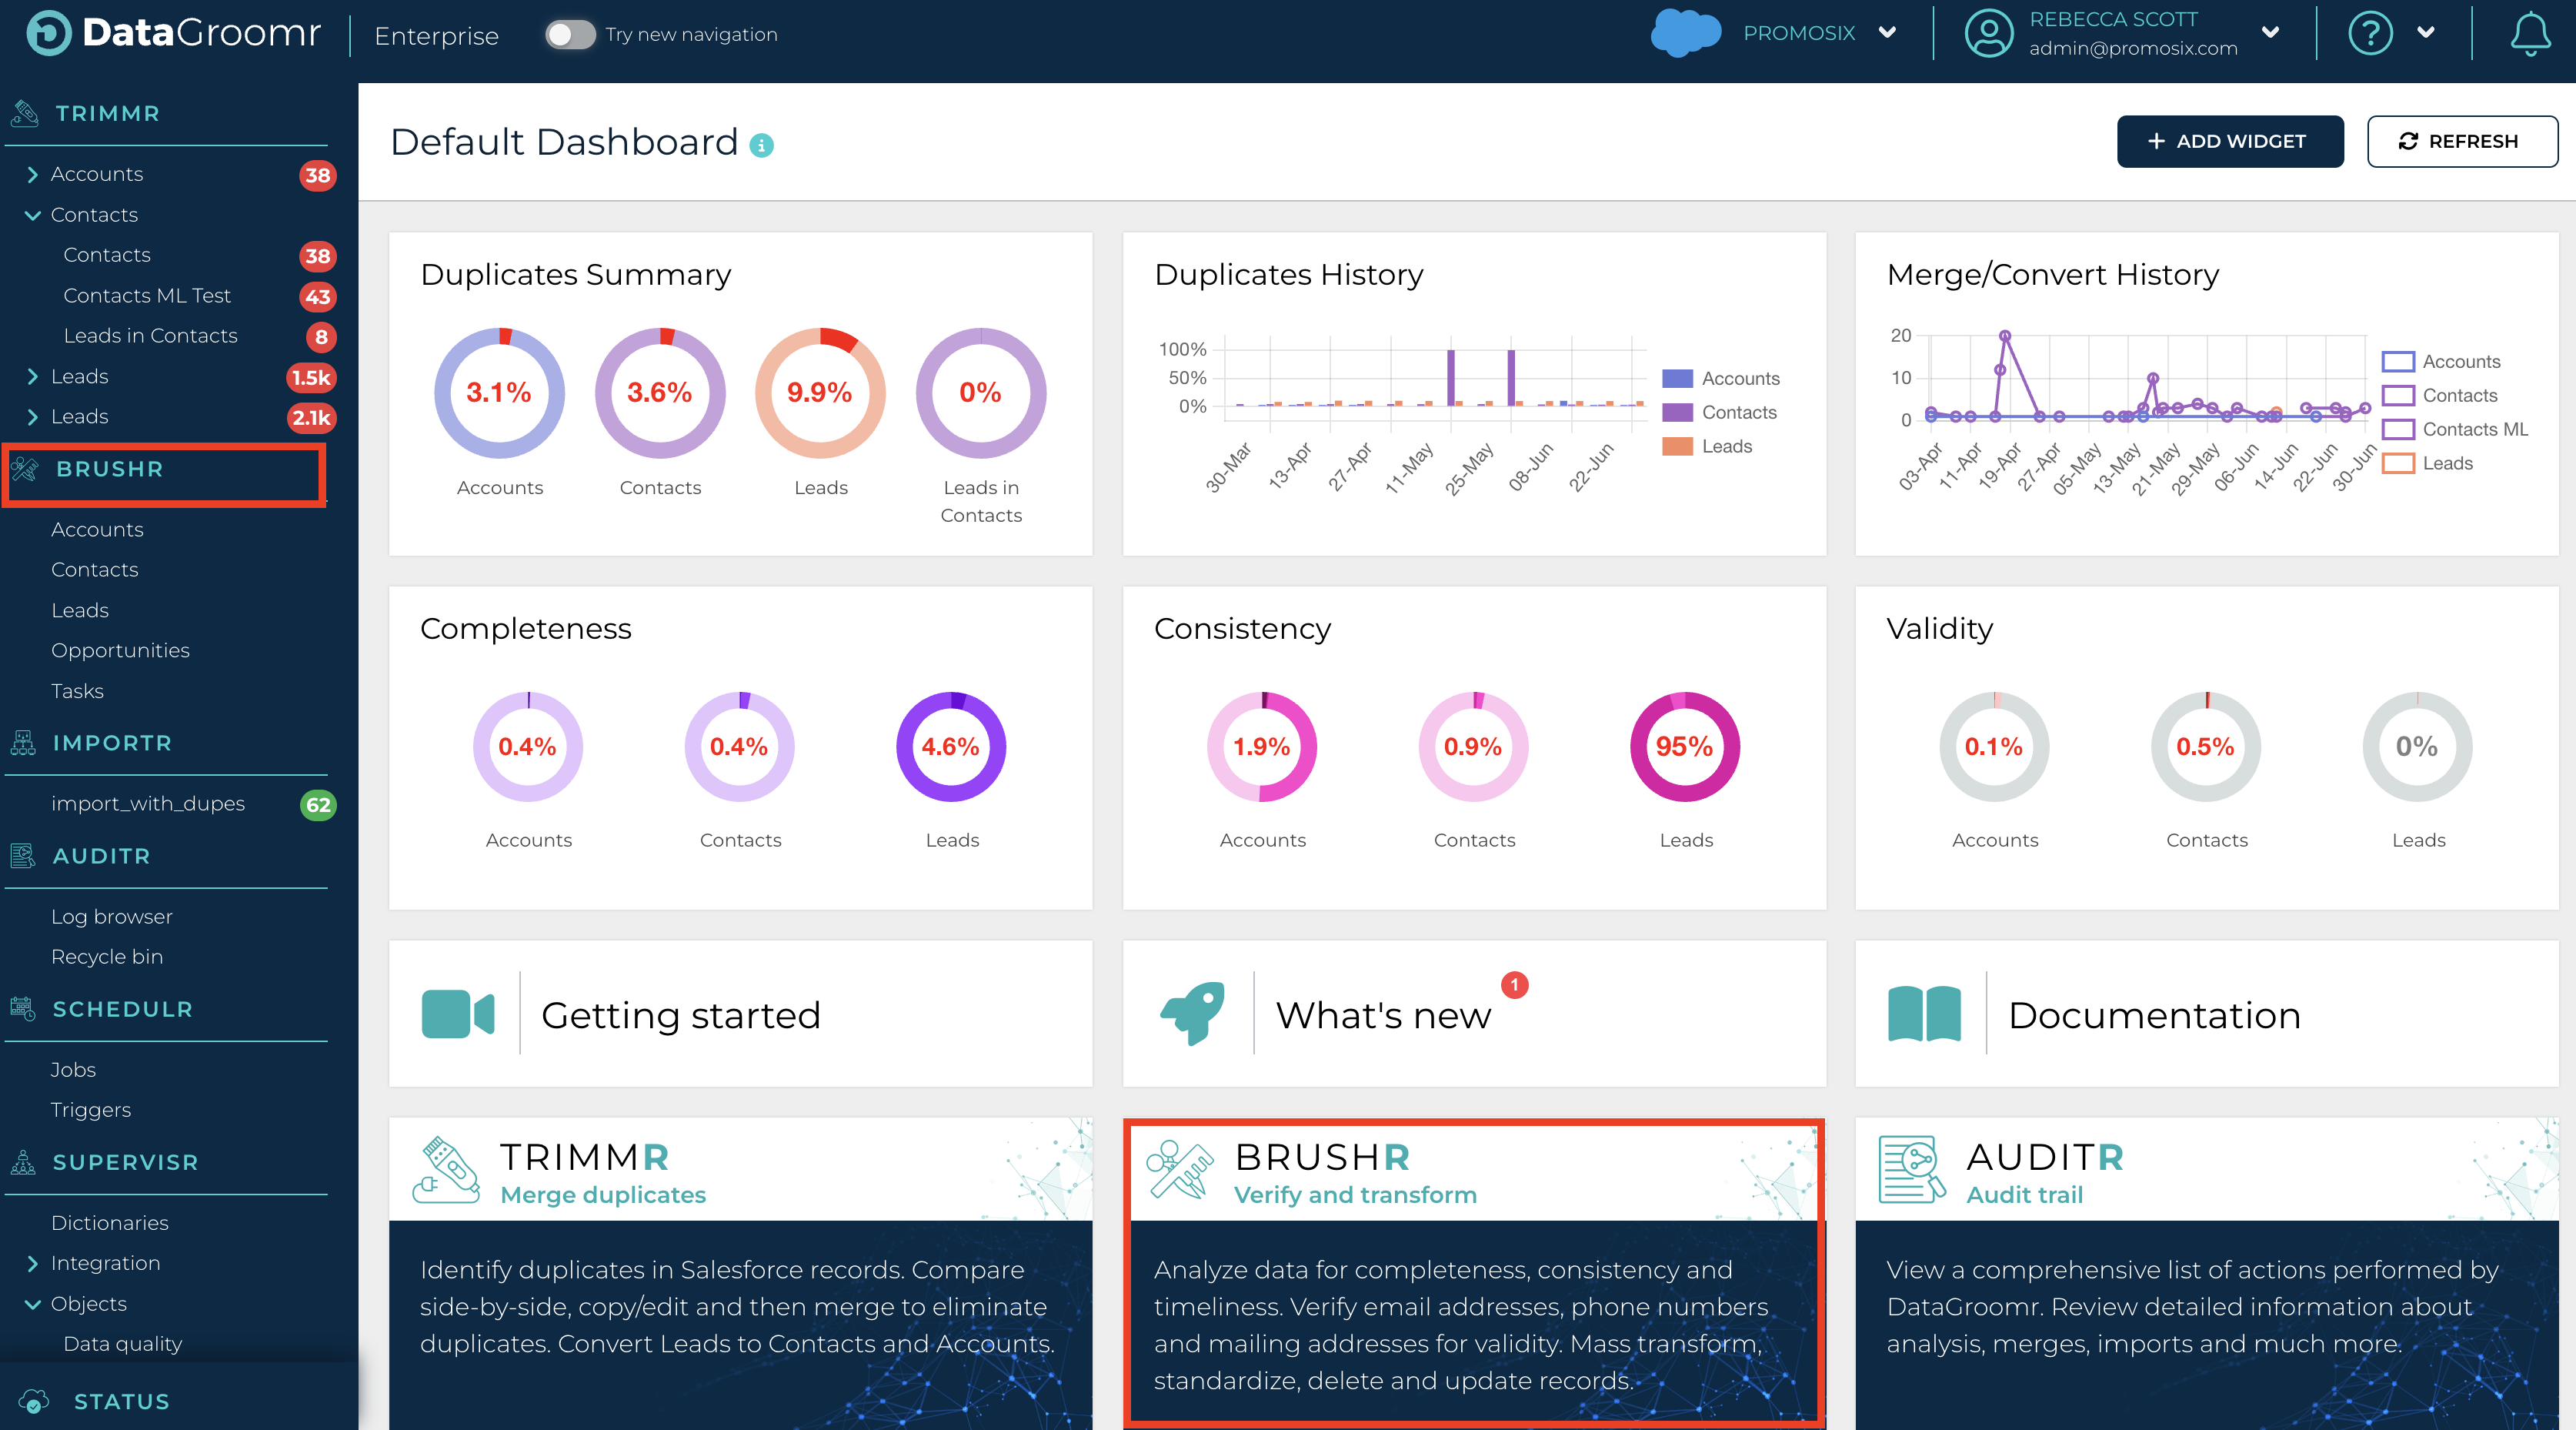Enable the Try new navigation toggle
The image size is (2576, 1430).
point(570,35)
